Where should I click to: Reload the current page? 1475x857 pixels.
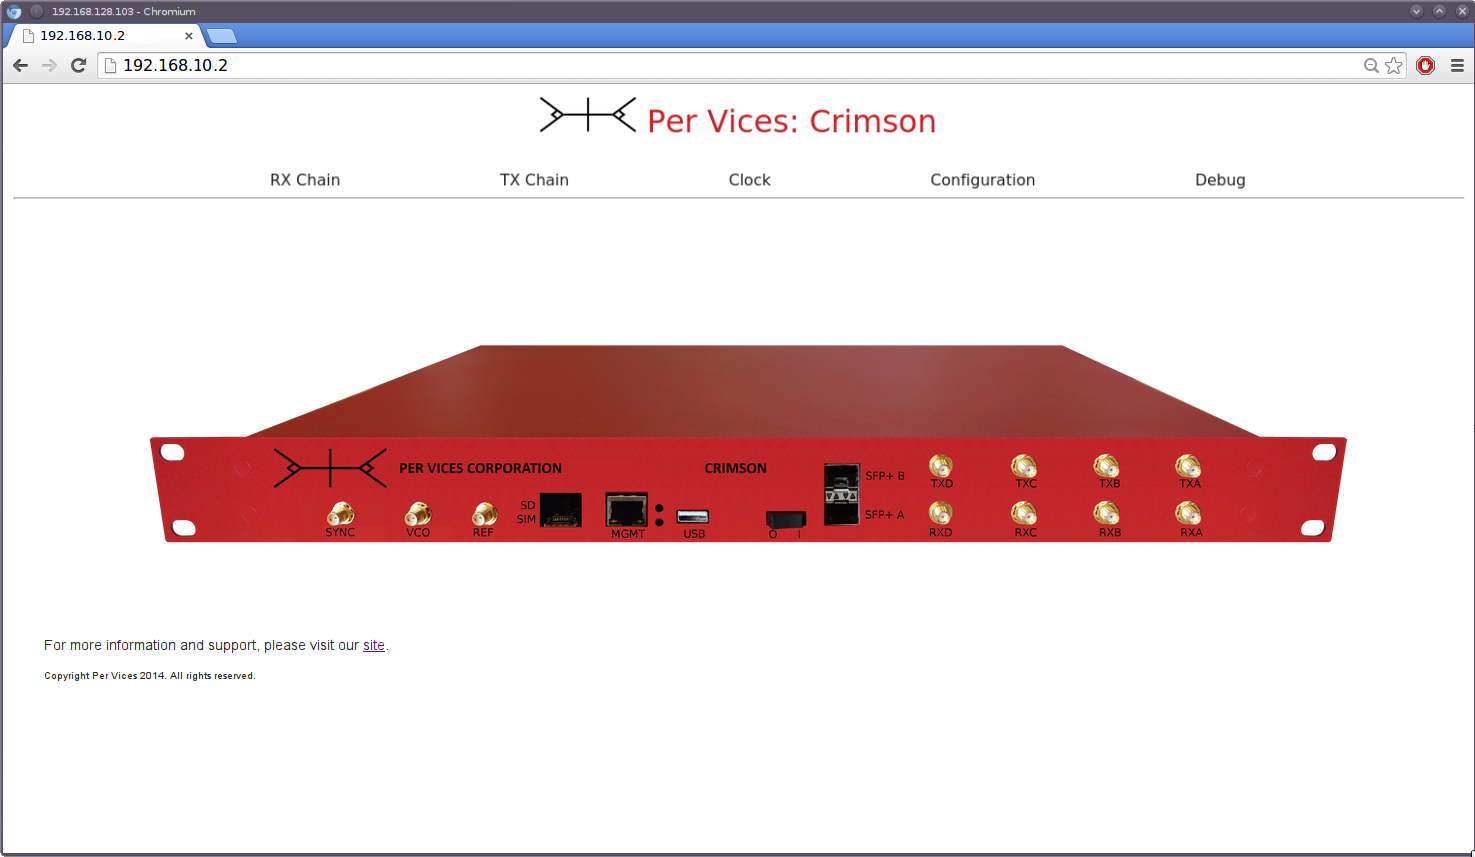point(79,66)
